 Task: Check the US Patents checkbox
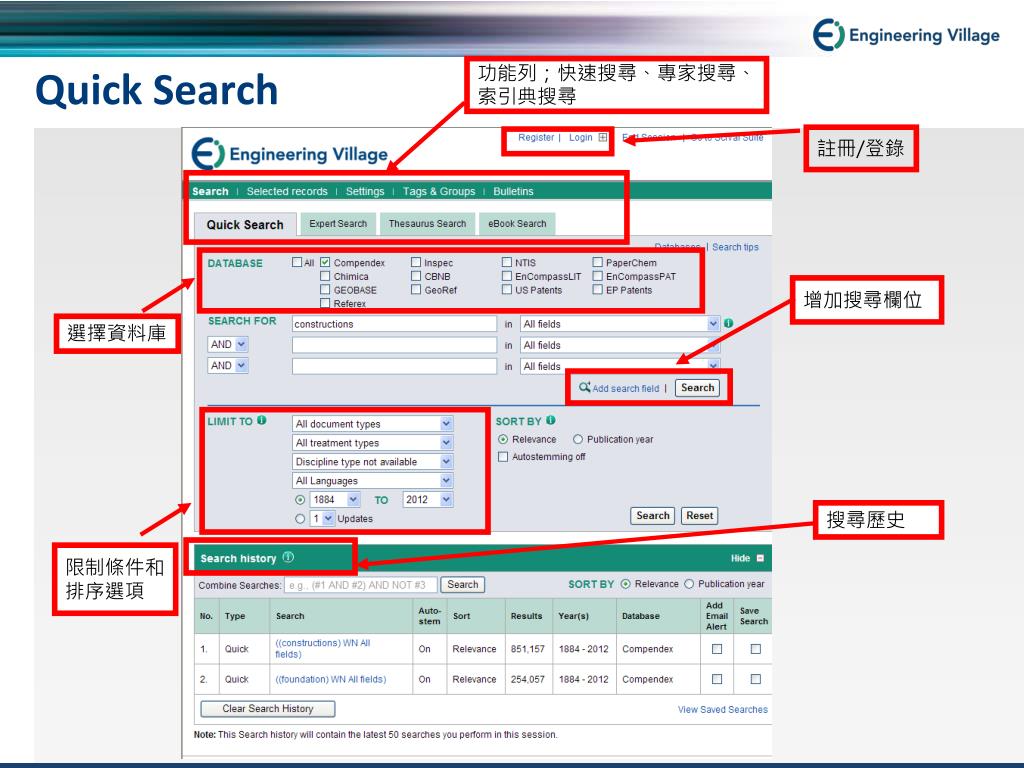(x=507, y=290)
